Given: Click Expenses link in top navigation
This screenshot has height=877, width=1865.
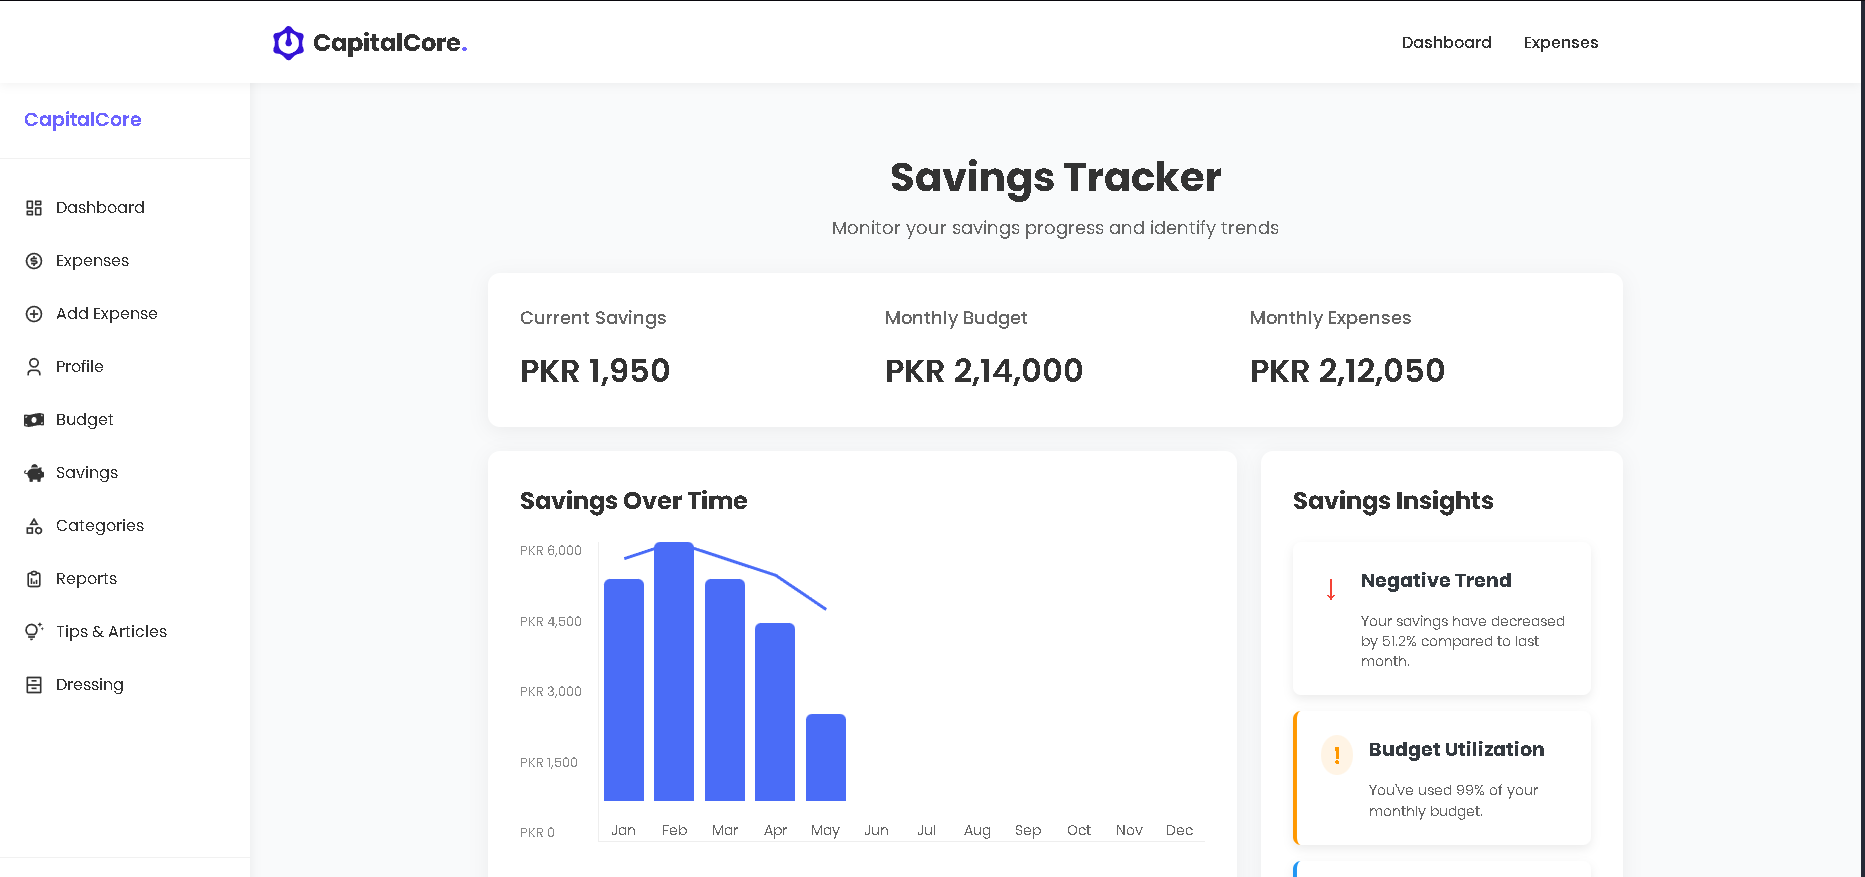Looking at the screenshot, I should click(1560, 42).
